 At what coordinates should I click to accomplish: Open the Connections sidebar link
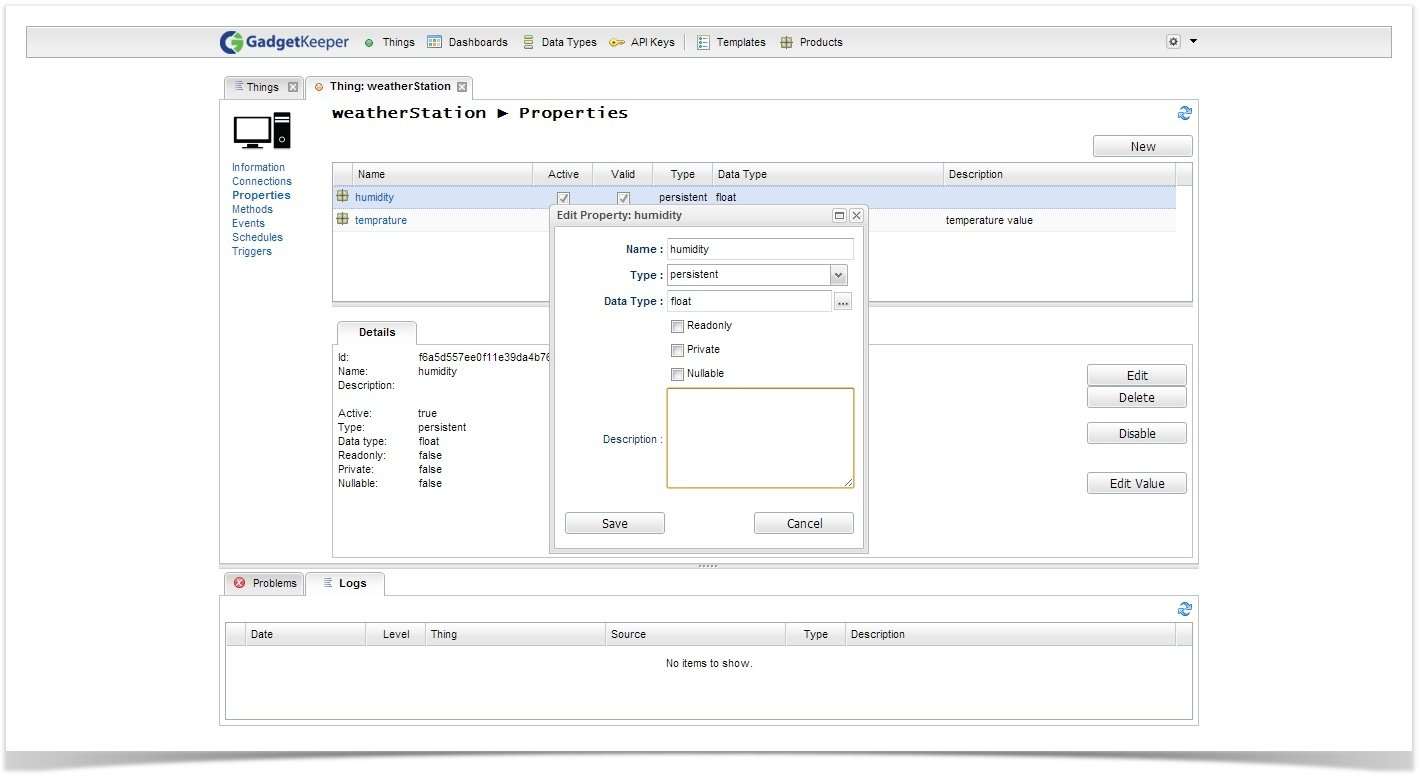coord(262,181)
